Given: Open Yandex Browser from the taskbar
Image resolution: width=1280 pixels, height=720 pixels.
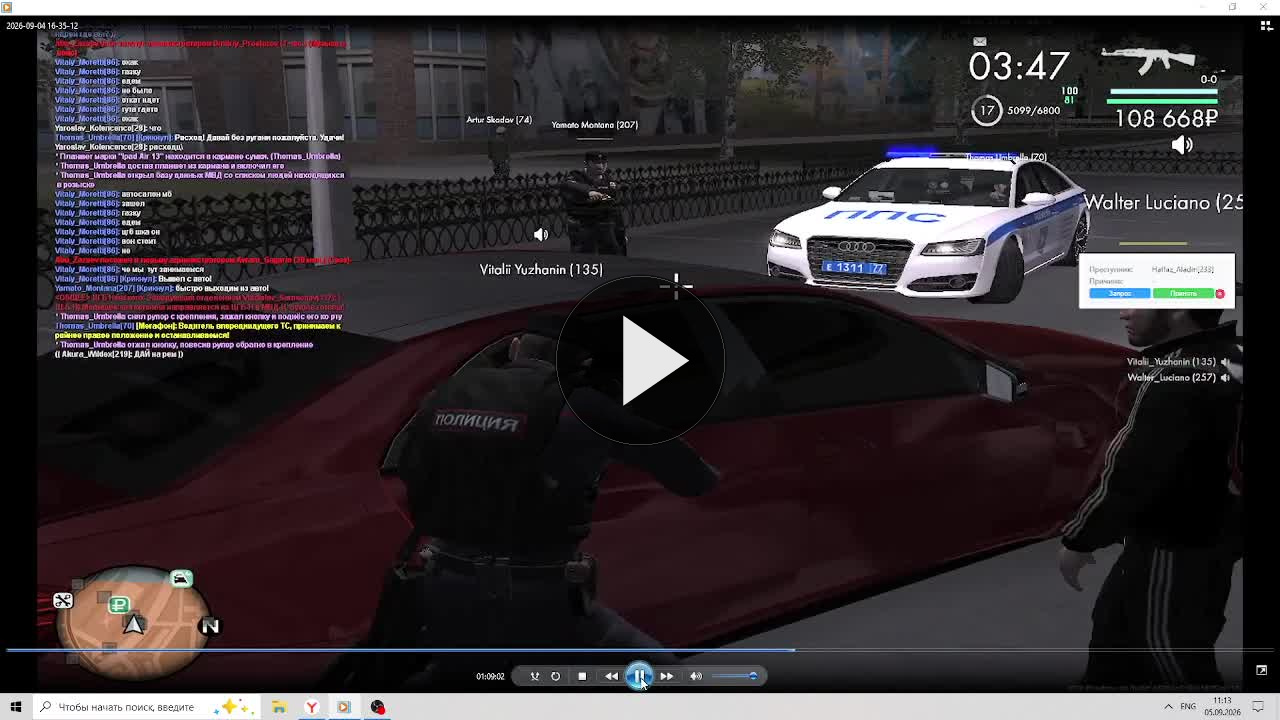Looking at the screenshot, I should [311, 707].
